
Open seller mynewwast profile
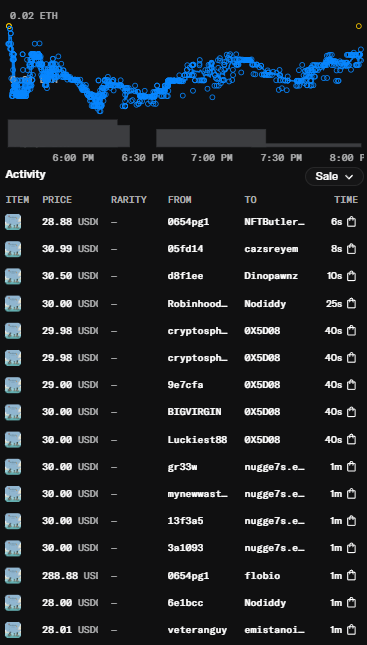point(198,494)
